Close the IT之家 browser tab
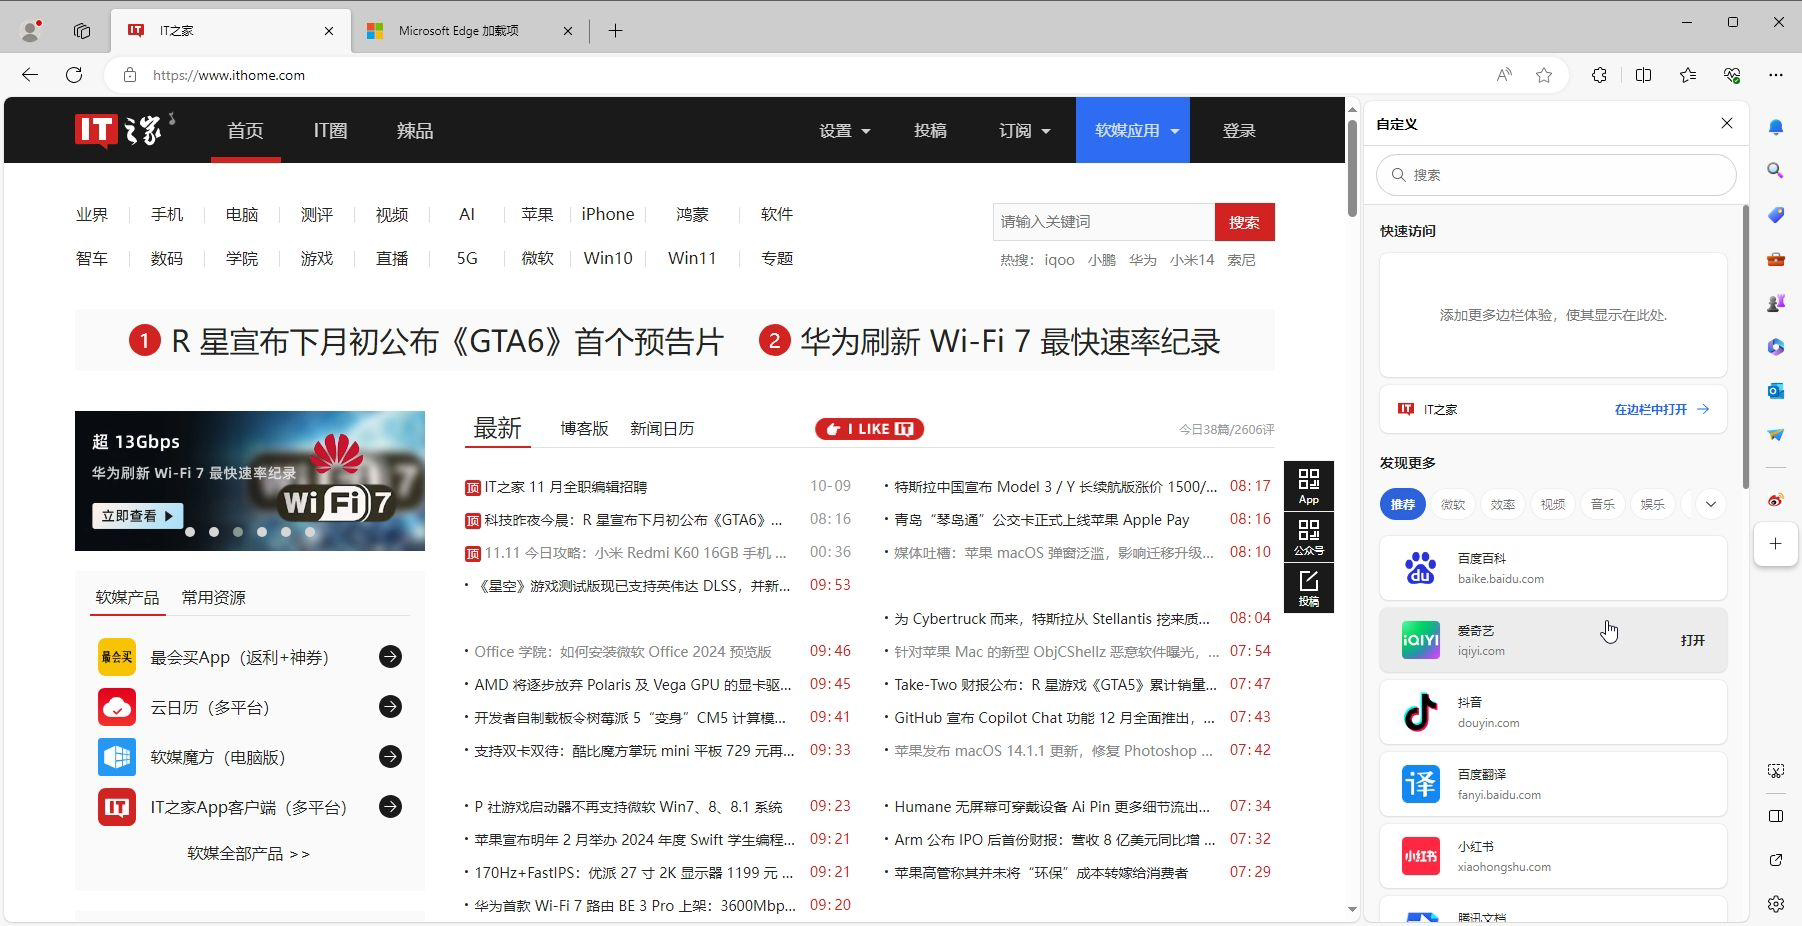 point(329,31)
